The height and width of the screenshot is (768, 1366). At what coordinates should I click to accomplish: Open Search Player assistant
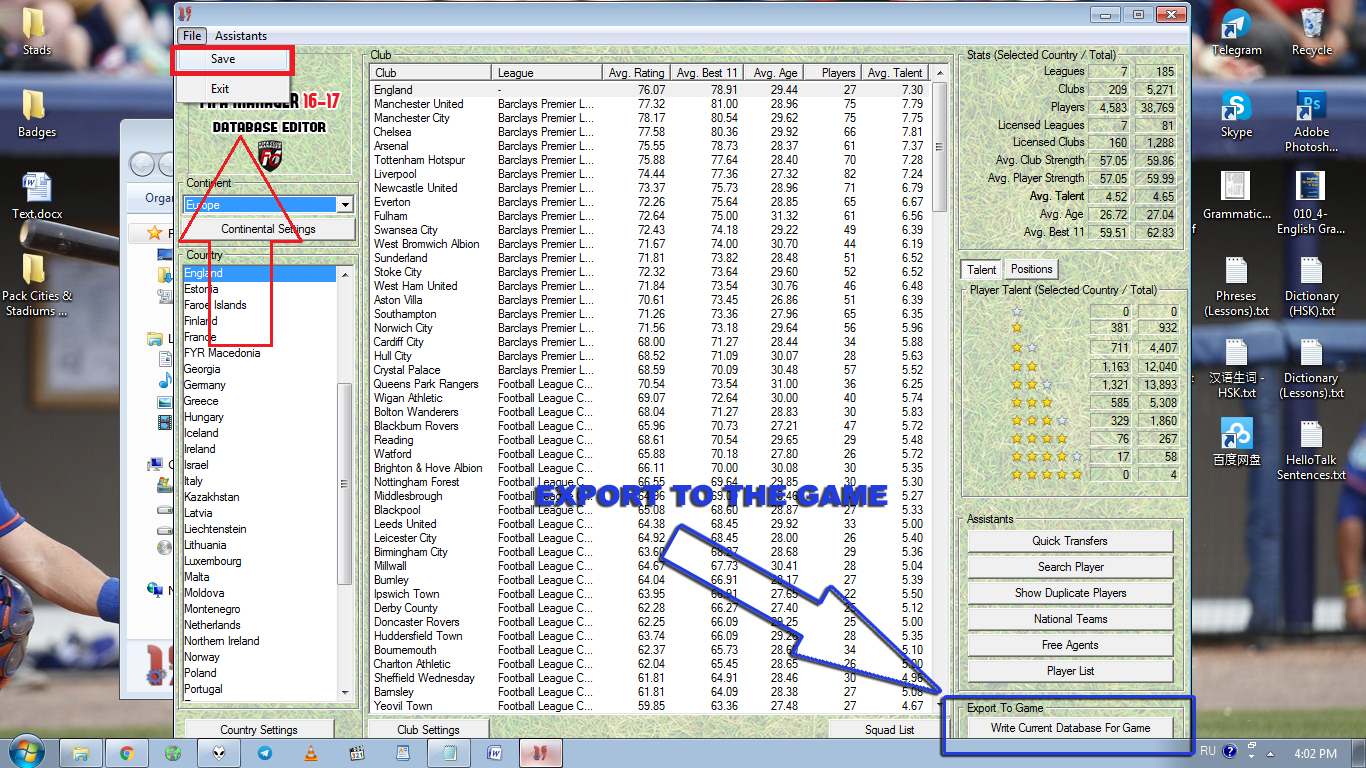click(x=1070, y=567)
